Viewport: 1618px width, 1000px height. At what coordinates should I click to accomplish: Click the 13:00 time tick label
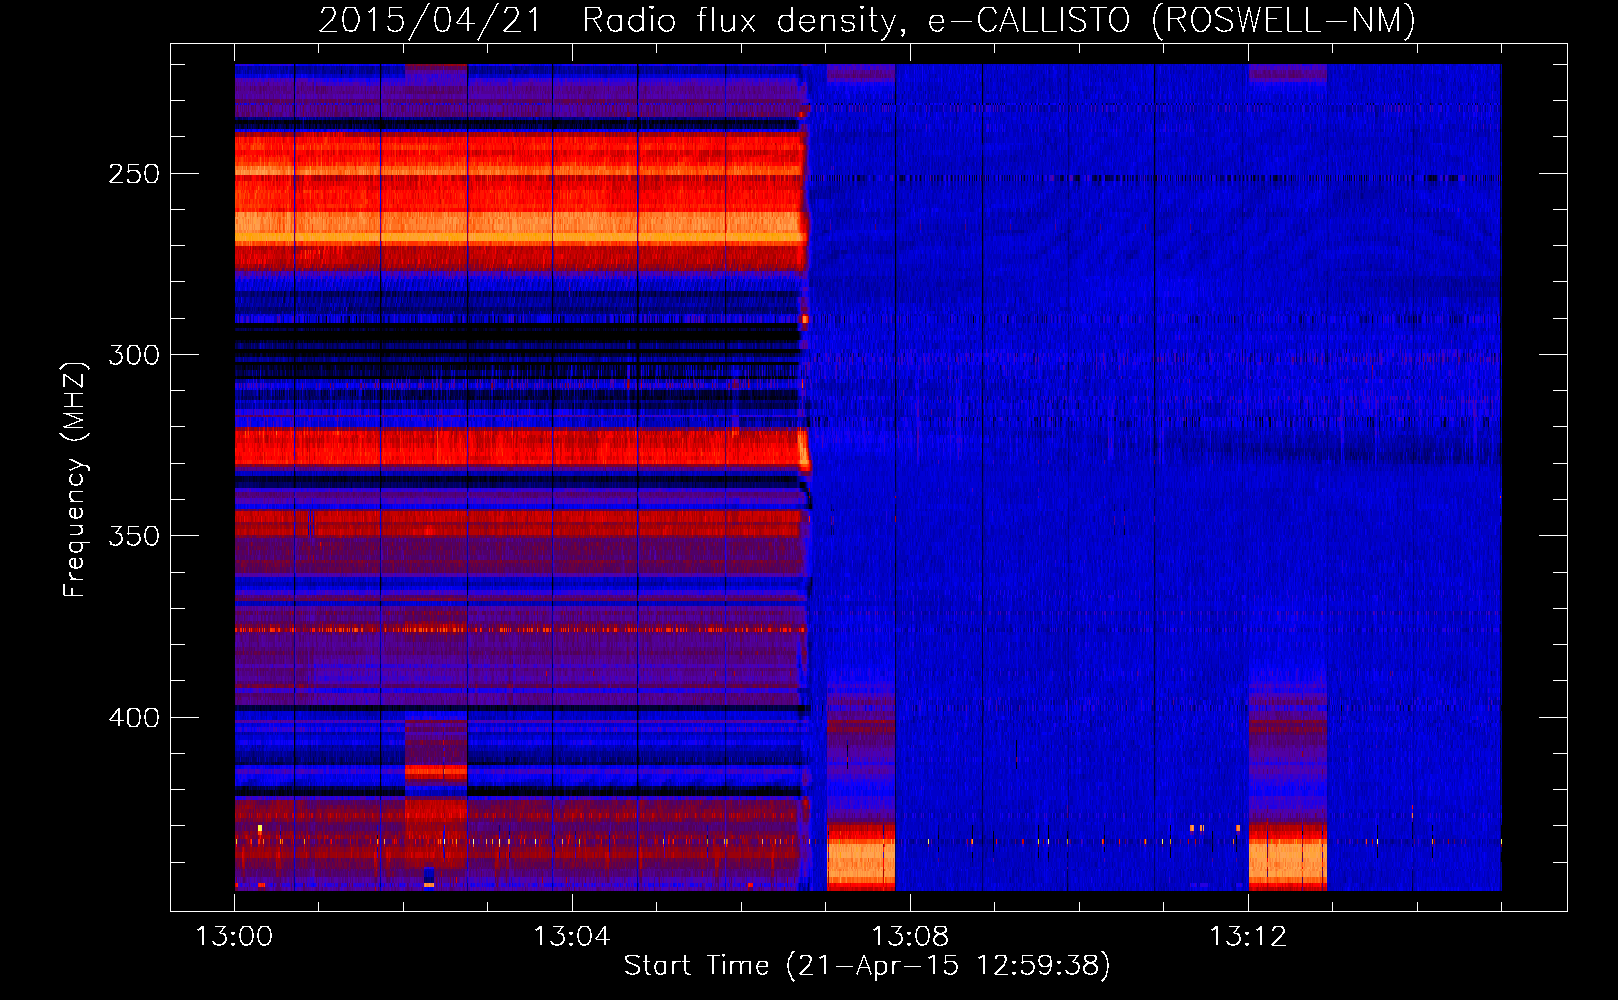(234, 937)
